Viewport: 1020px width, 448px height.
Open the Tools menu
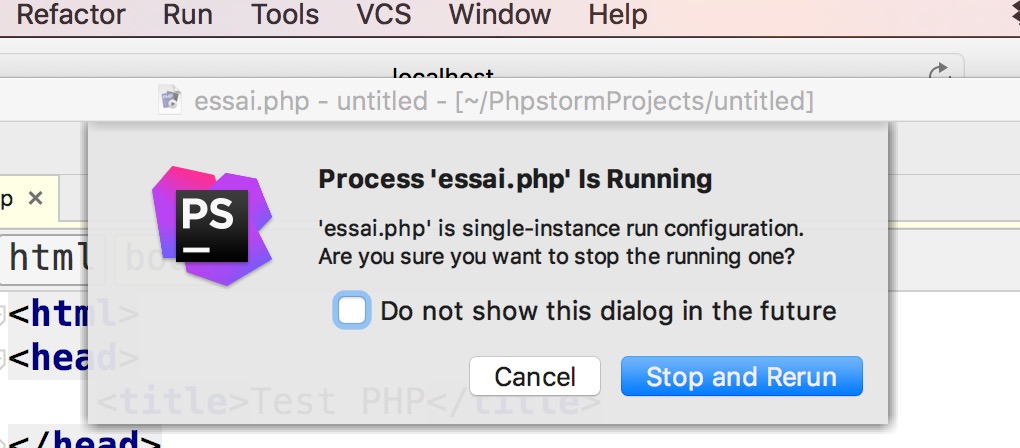(285, 14)
